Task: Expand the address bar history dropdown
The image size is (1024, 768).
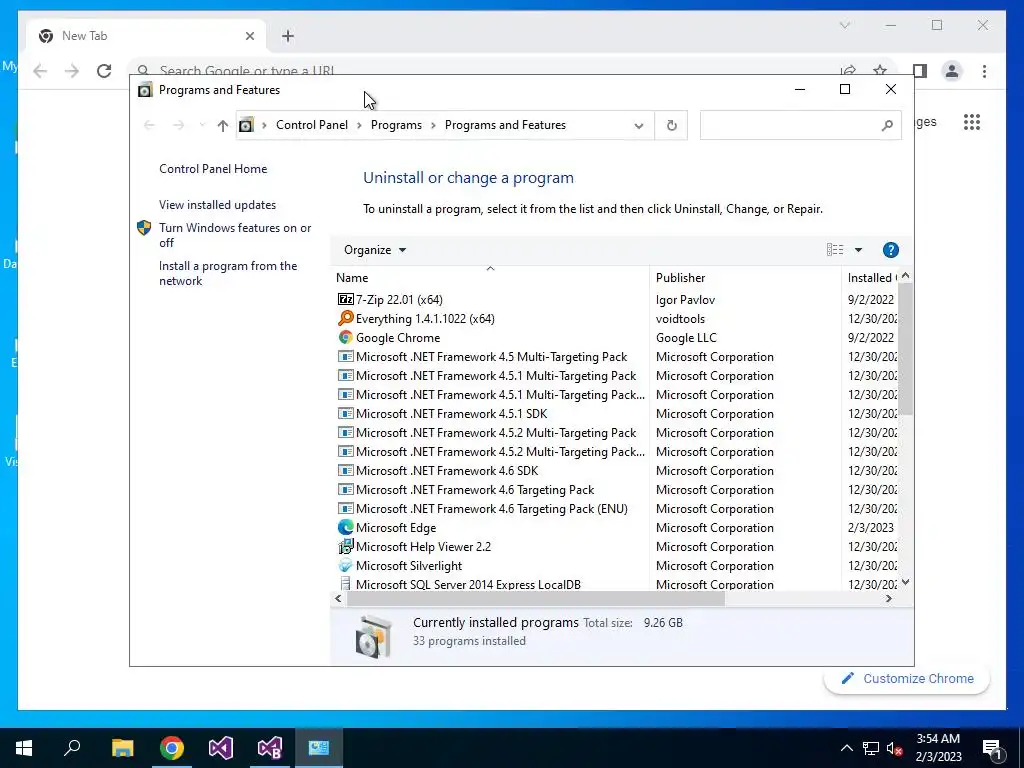Action: [639, 125]
